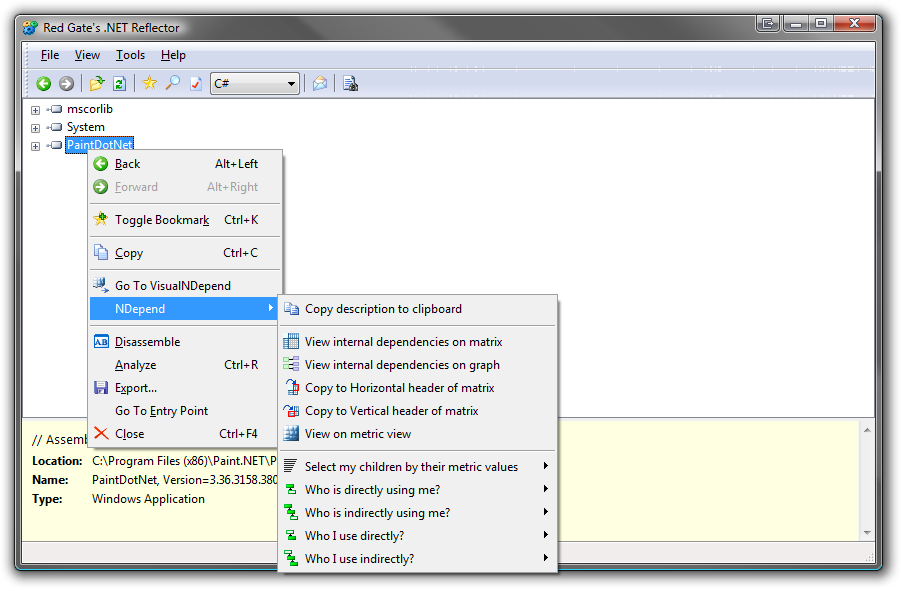Click Copy to Horizontal header of matrix
Screen dimensions: 901x591
tap(418, 388)
